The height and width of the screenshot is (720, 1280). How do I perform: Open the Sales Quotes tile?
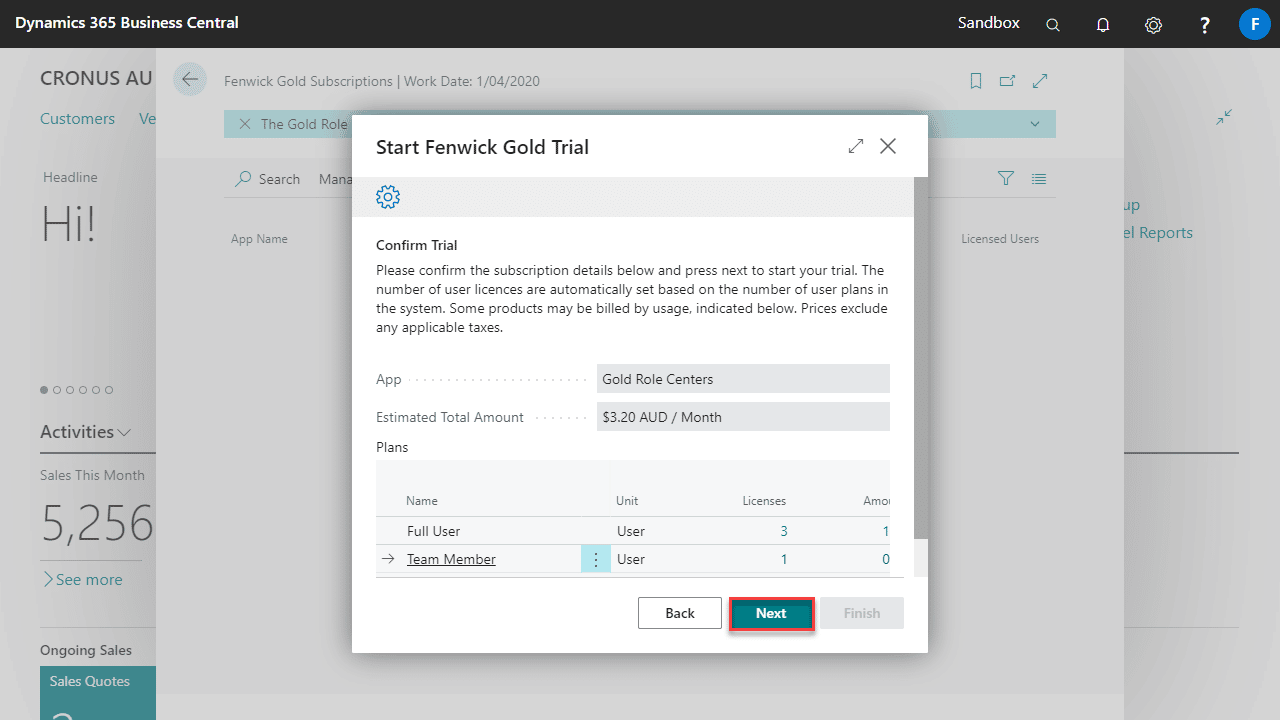pyautogui.click(x=98, y=693)
